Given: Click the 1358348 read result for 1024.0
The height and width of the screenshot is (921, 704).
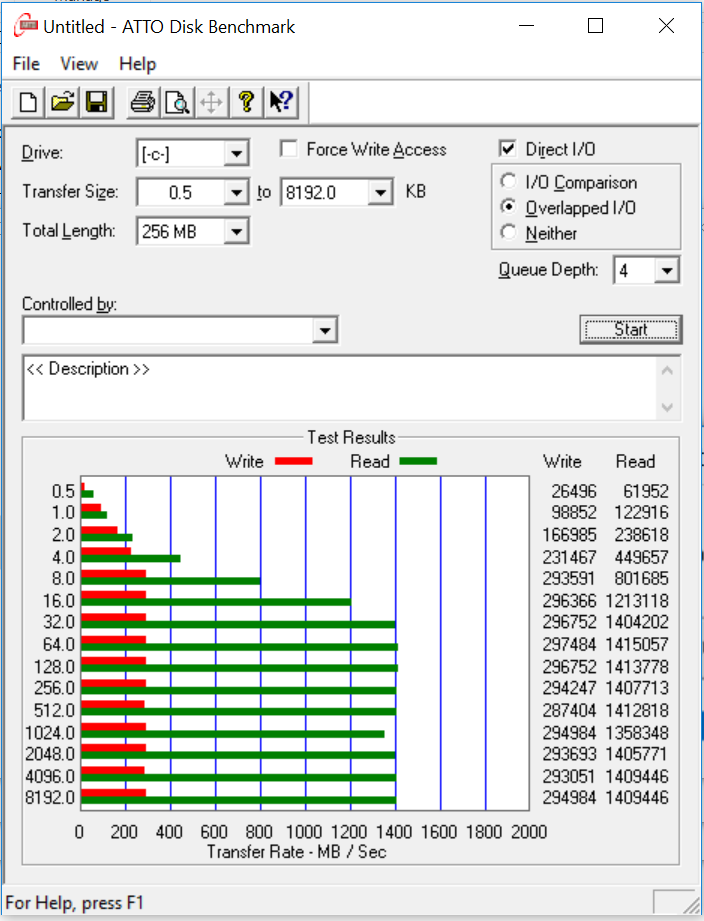Looking at the screenshot, I should [636, 733].
